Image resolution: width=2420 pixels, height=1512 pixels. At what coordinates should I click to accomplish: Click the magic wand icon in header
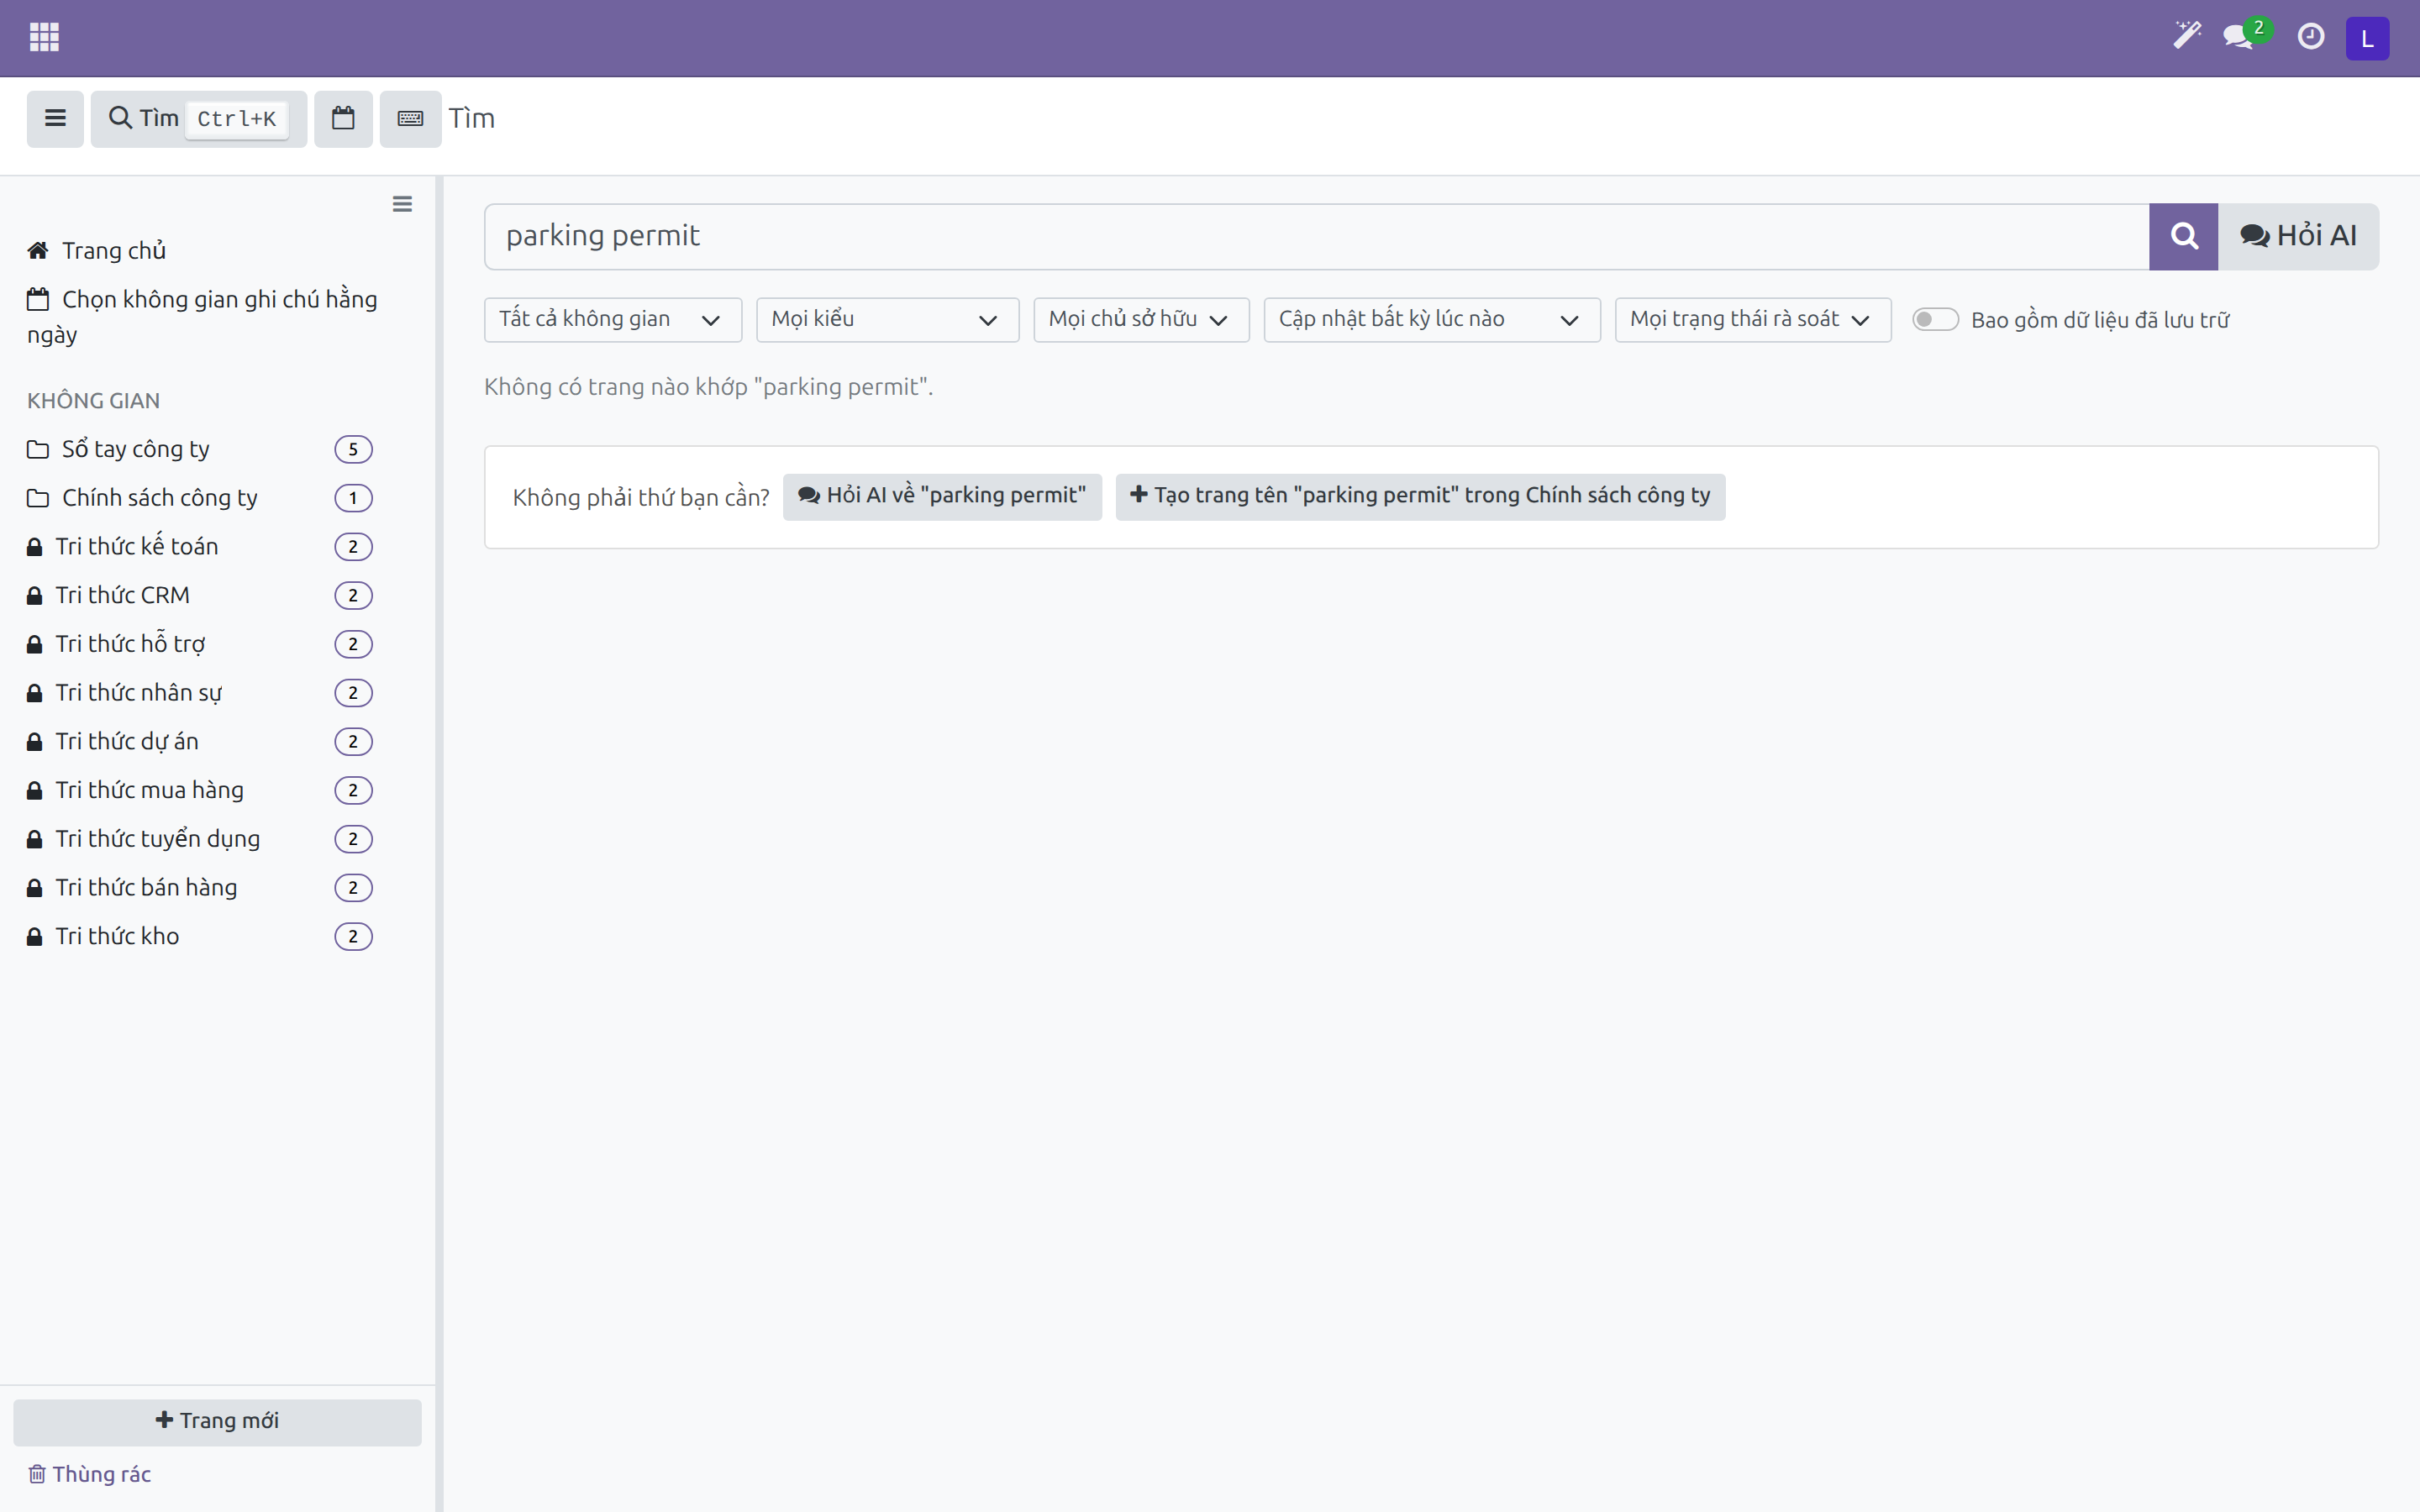(2187, 36)
